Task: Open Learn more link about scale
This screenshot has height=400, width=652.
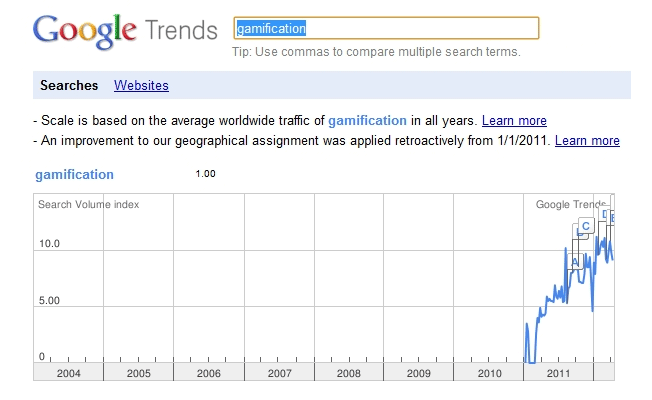Action: (514, 121)
